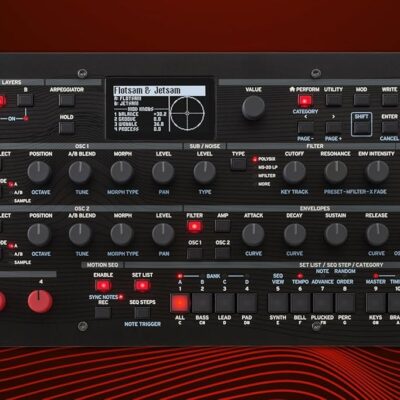400x400 pixels.
Task: Click OSC 1 Position knob
Action: click(39, 172)
